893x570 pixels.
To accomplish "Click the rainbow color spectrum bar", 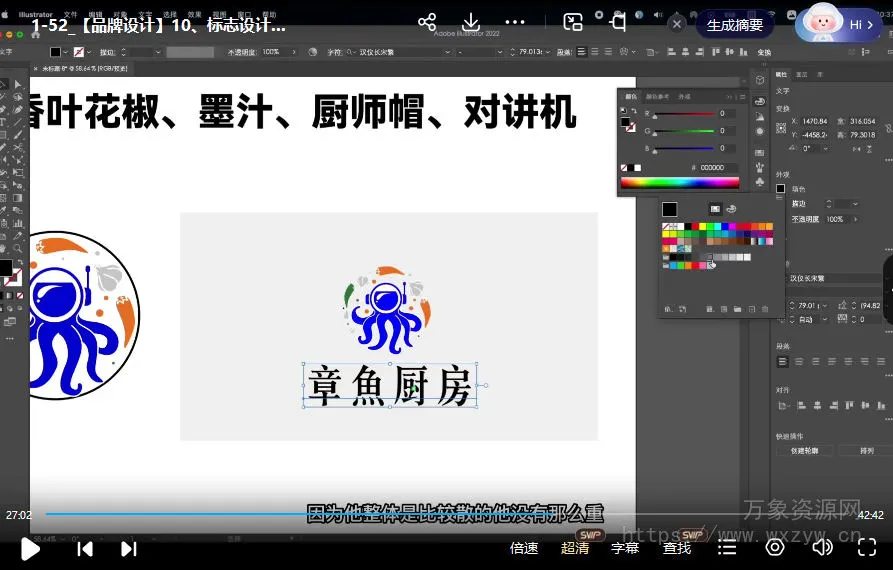I will click(x=679, y=182).
